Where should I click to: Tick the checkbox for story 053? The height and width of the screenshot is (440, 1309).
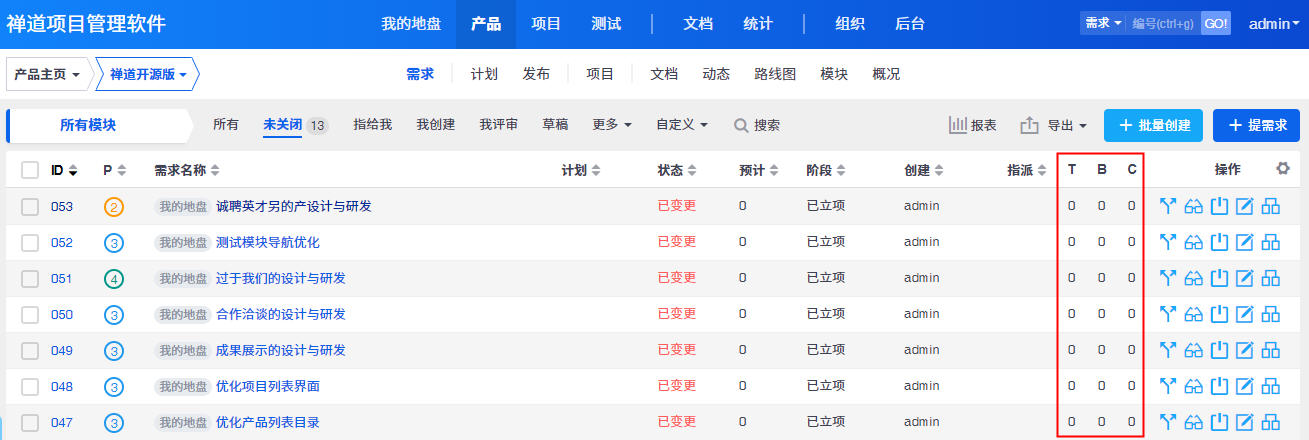pyautogui.click(x=30, y=207)
